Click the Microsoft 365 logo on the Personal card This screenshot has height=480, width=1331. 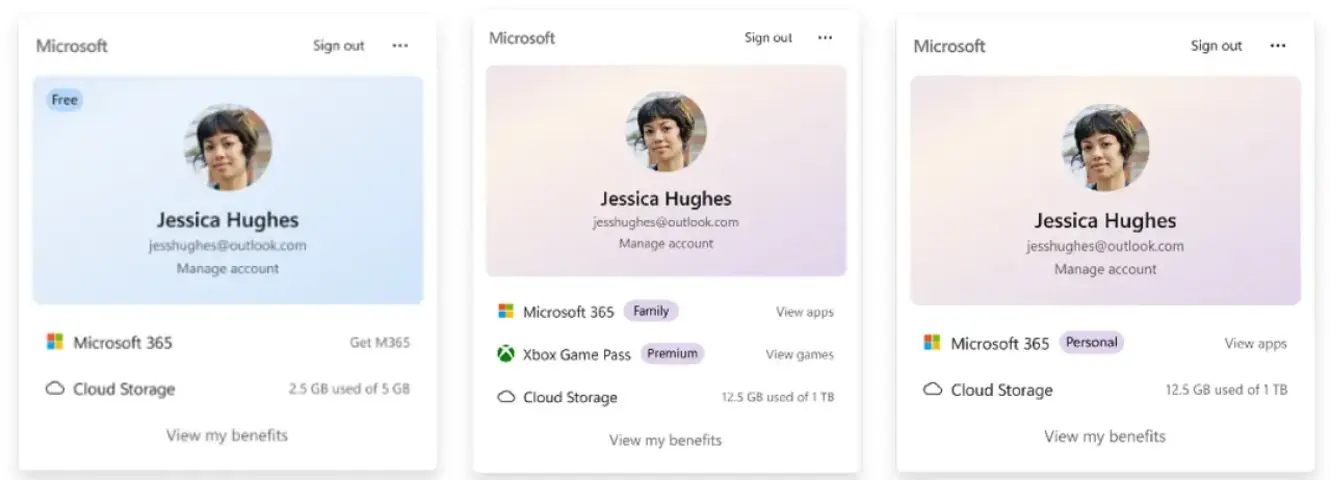click(x=932, y=343)
